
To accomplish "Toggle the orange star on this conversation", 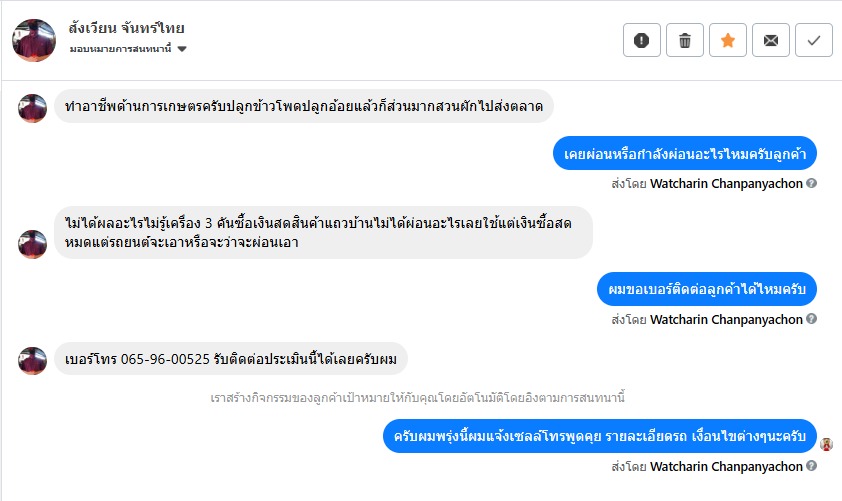I will 728,40.
